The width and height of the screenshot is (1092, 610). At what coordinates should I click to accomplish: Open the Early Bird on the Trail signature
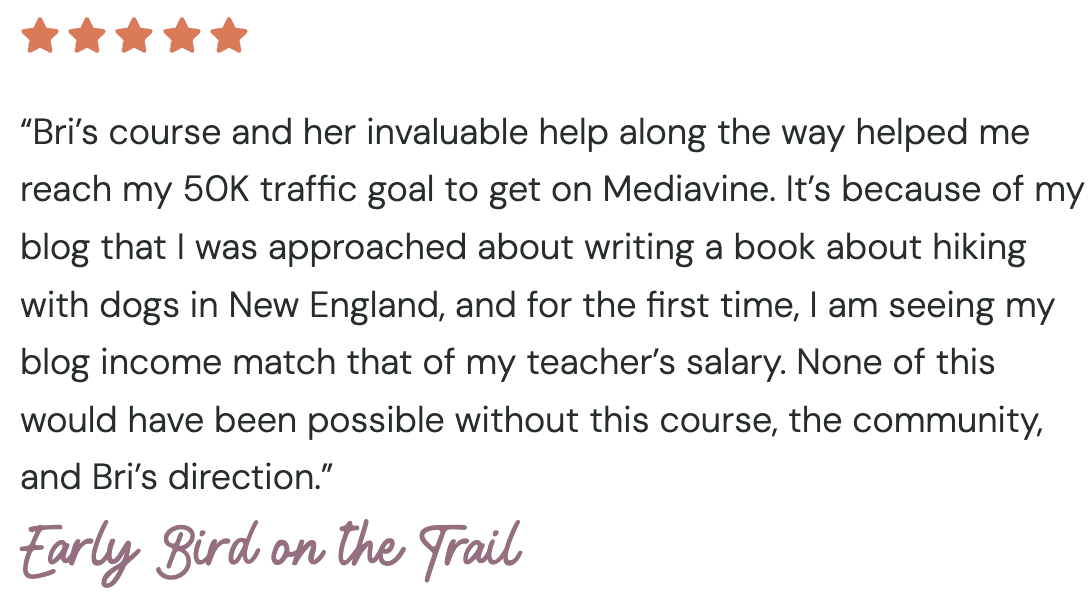pyautogui.click(x=271, y=552)
